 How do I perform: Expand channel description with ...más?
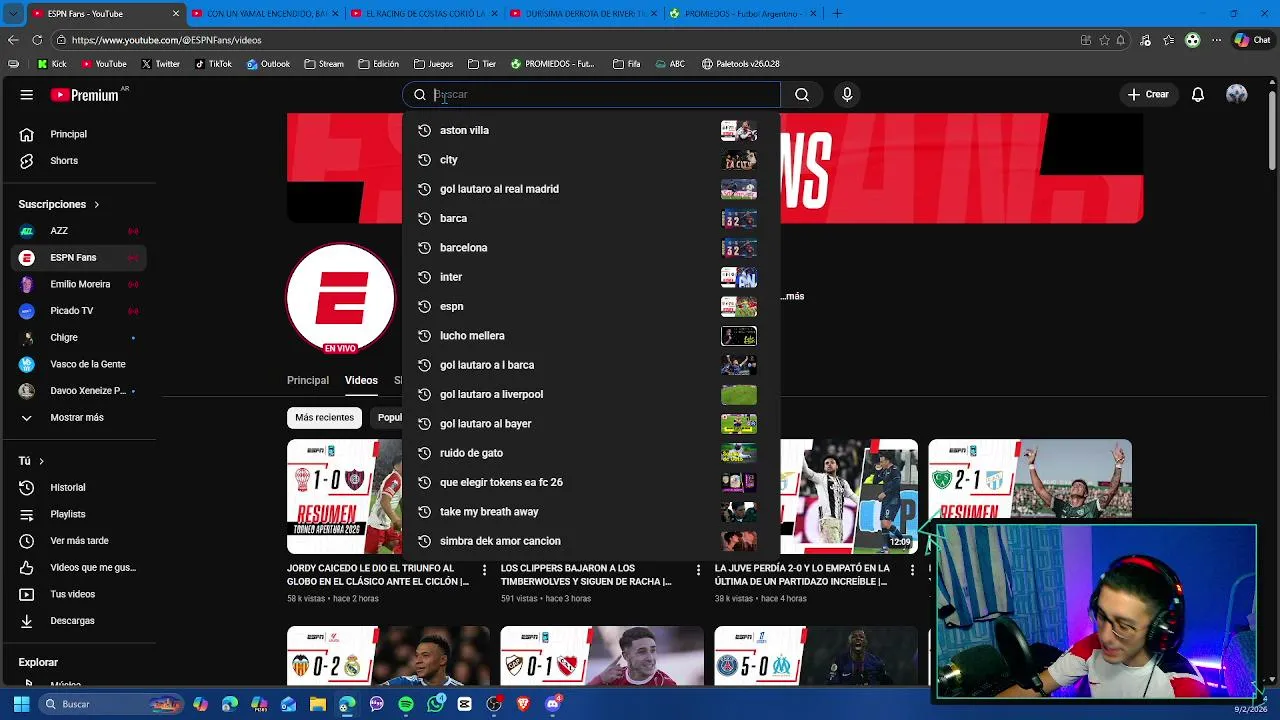[x=793, y=297]
